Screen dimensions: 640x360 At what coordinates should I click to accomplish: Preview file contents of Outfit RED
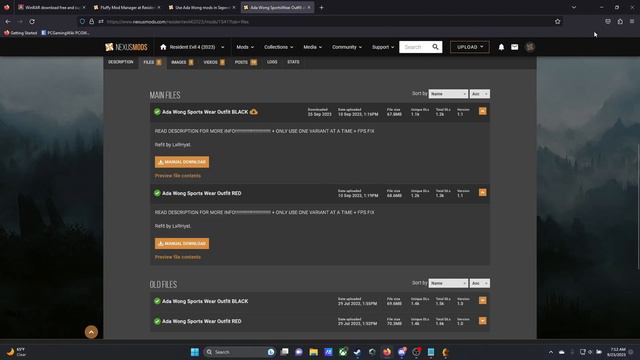tap(178, 257)
